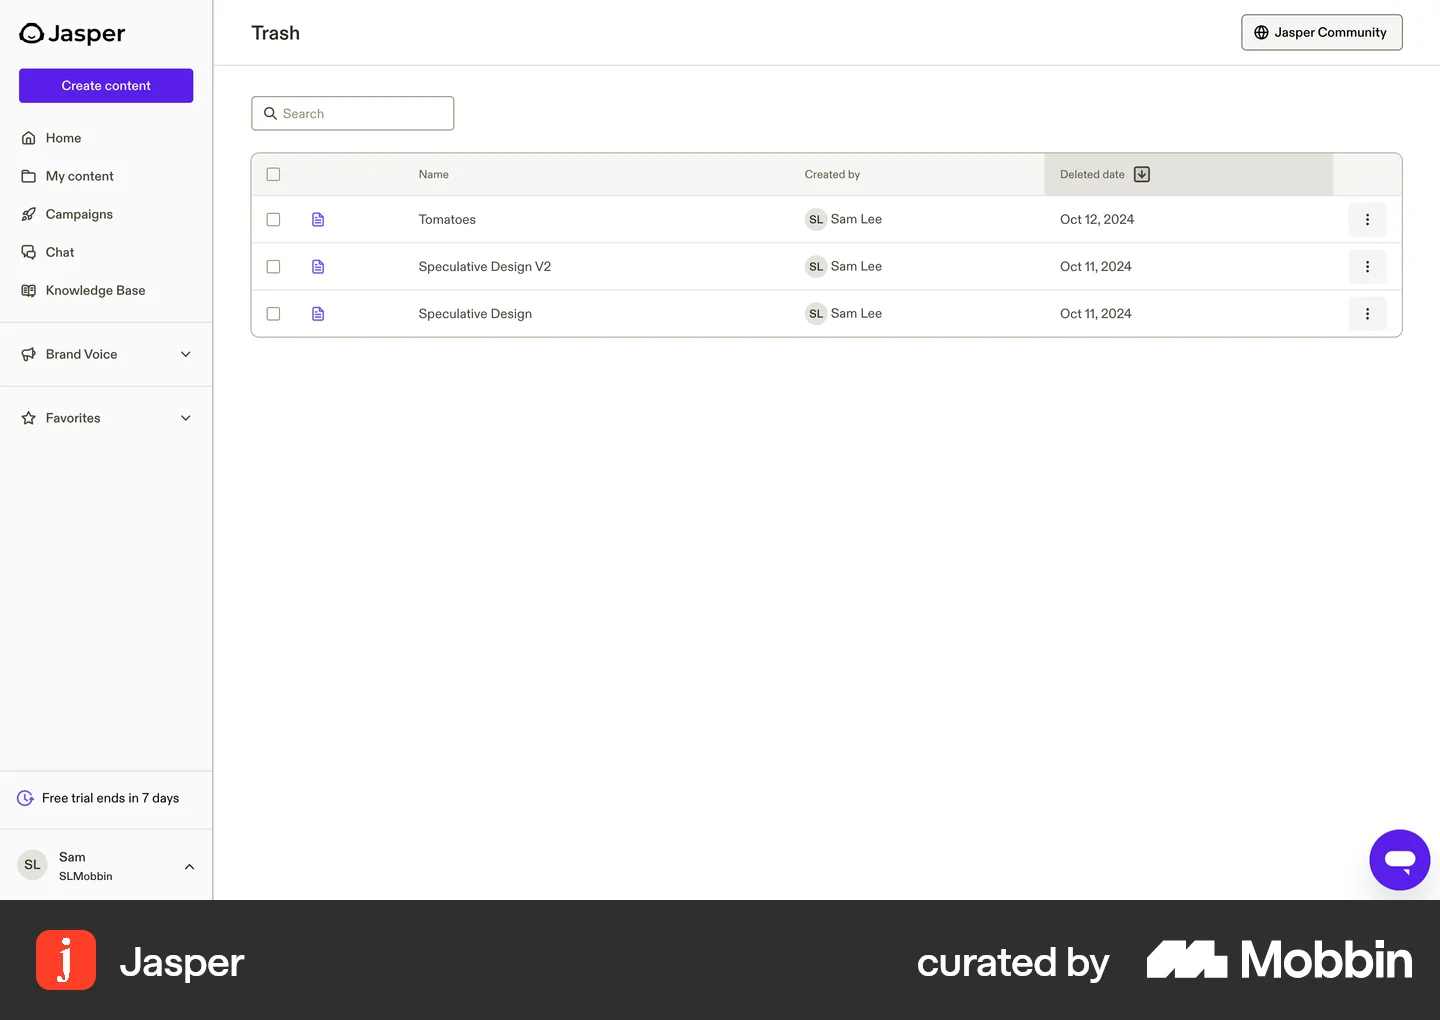Expand the Sam account menu chevron
The image size is (1440, 1020).
[x=189, y=866]
